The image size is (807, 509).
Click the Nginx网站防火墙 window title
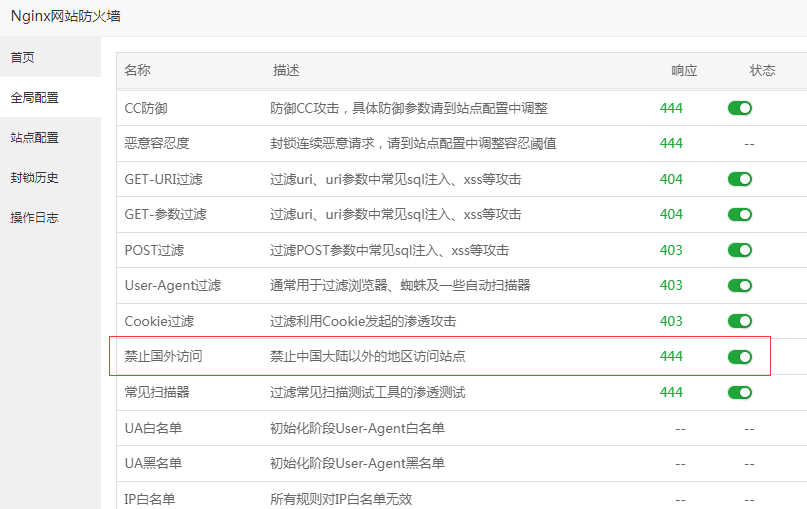66,16
